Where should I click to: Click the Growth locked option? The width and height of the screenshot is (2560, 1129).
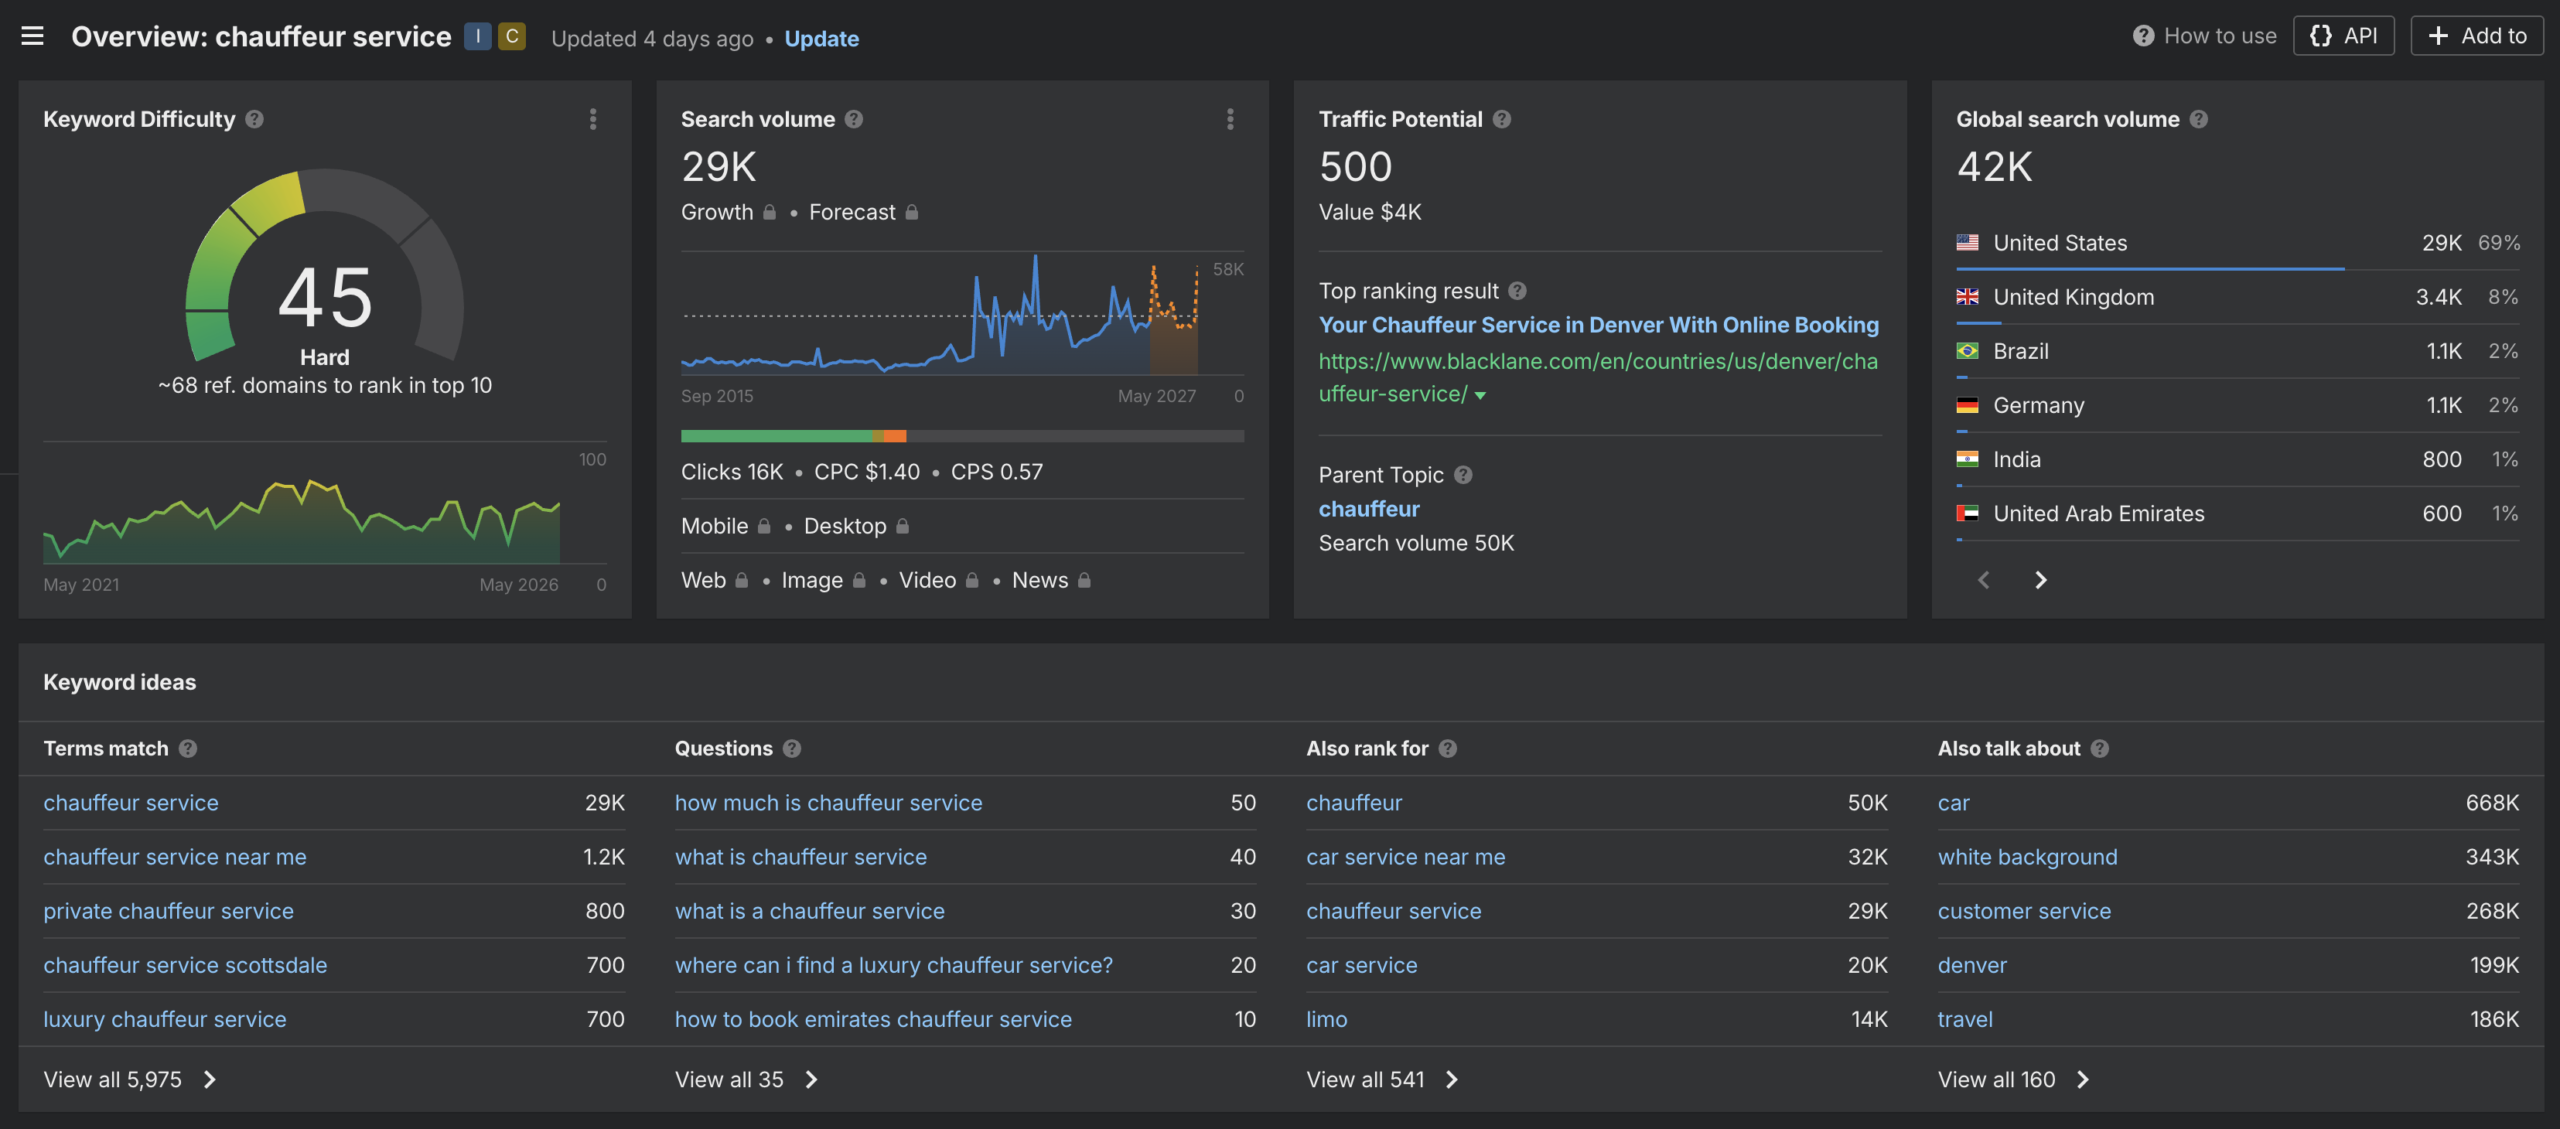pos(717,212)
